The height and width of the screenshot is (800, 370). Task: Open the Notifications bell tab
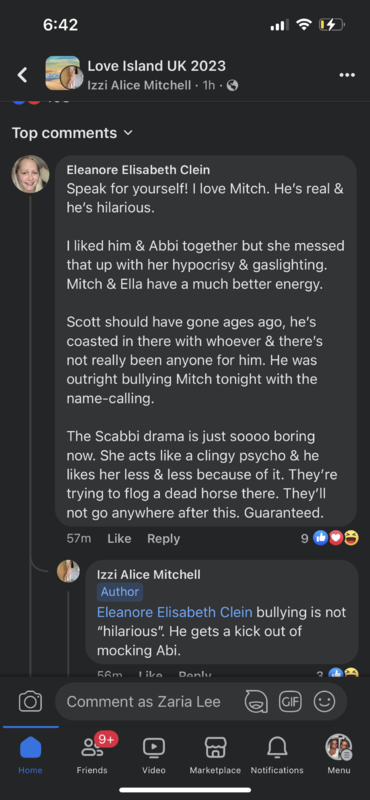coord(277,755)
